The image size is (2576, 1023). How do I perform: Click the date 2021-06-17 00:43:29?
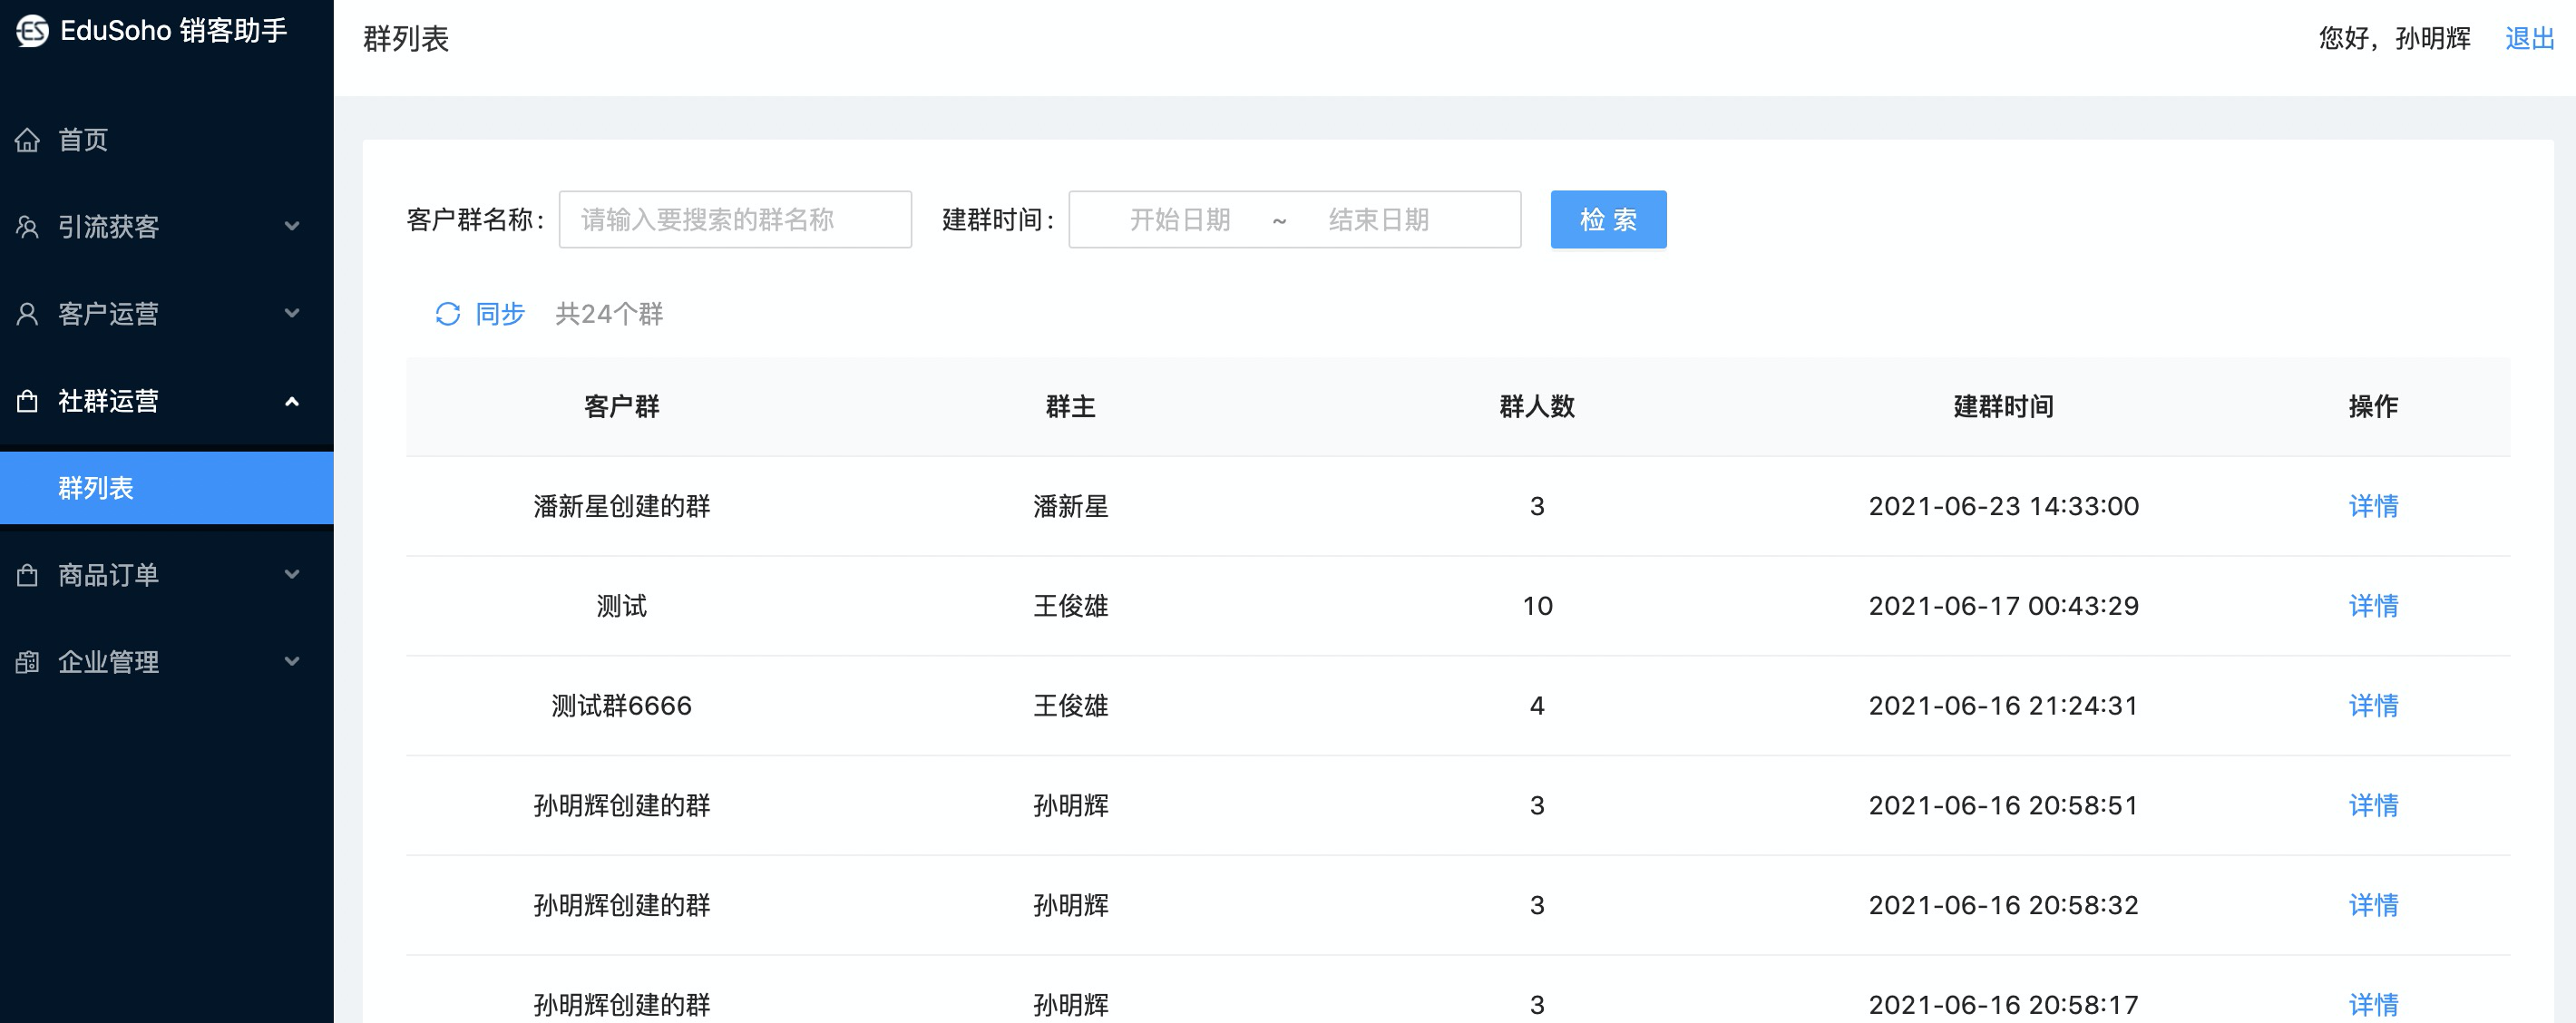point(2003,606)
